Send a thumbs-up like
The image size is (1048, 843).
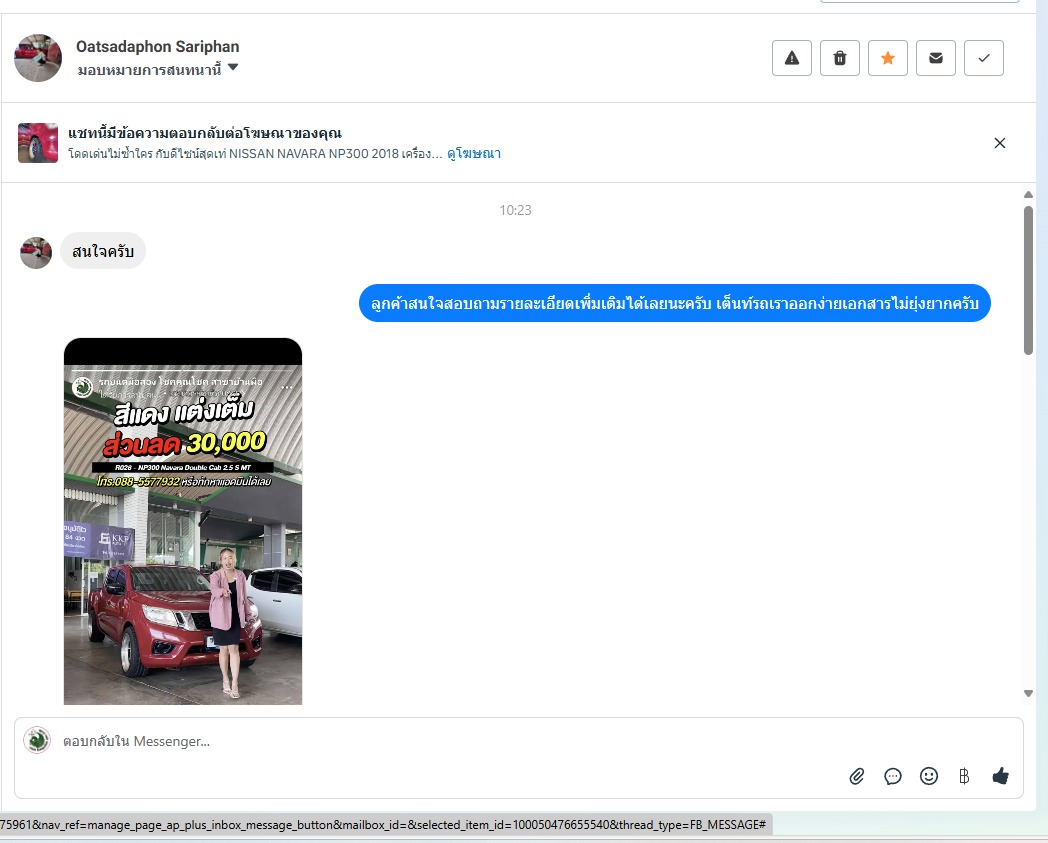tap(1001, 776)
